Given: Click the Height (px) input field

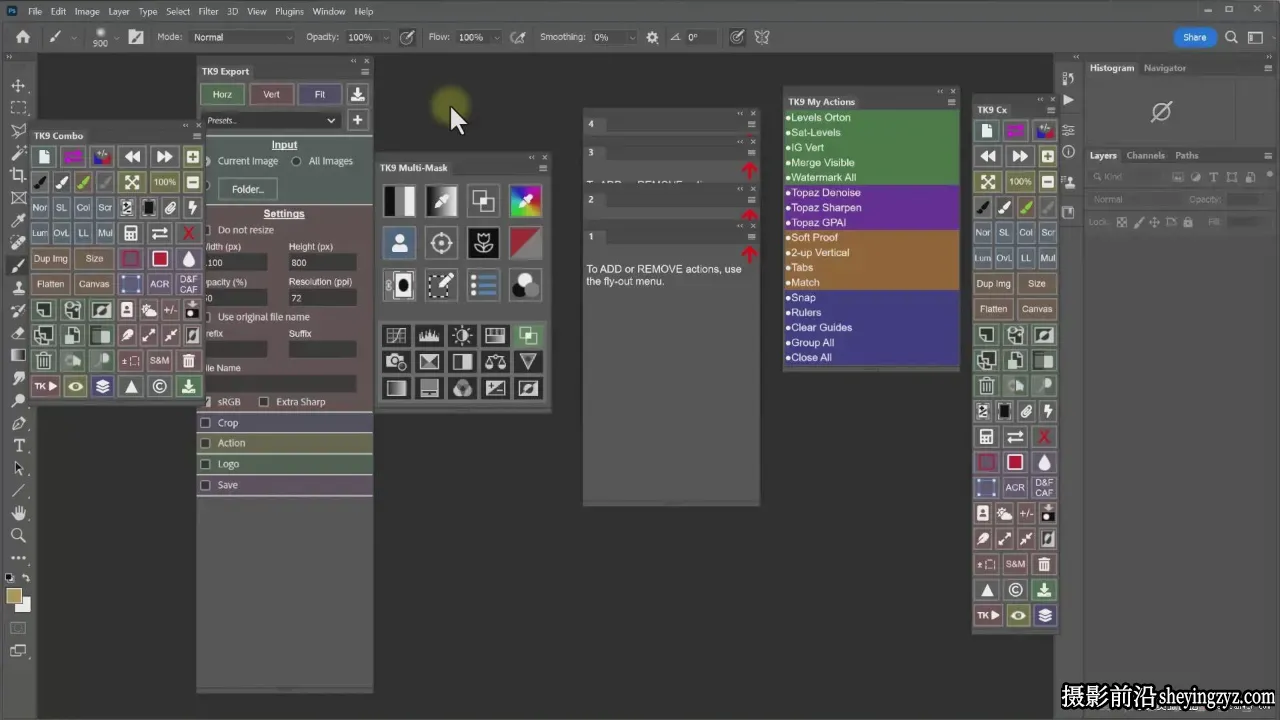Looking at the screenshot, I should click(322, 263).
